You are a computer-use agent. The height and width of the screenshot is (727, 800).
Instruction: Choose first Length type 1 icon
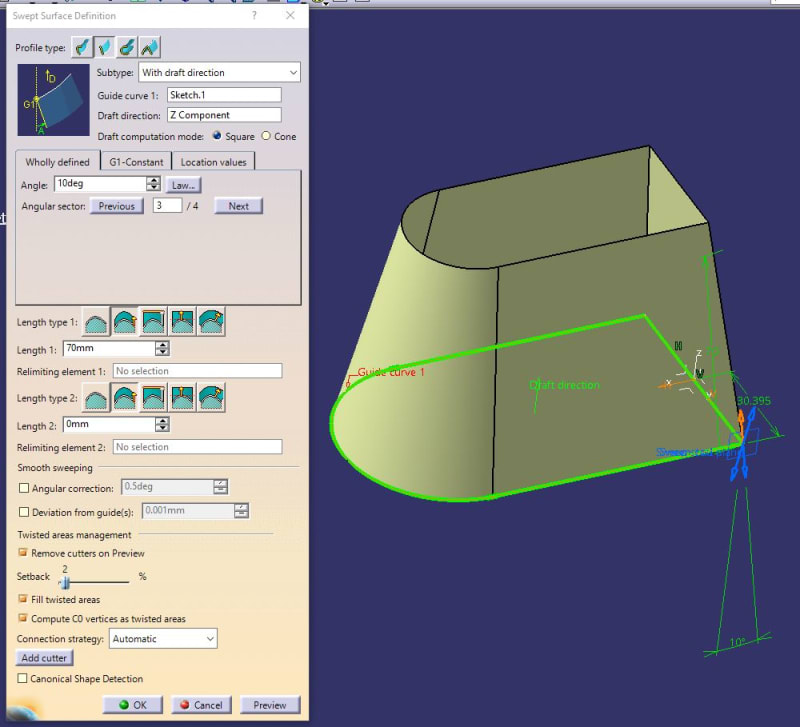(x=96, y=321)
